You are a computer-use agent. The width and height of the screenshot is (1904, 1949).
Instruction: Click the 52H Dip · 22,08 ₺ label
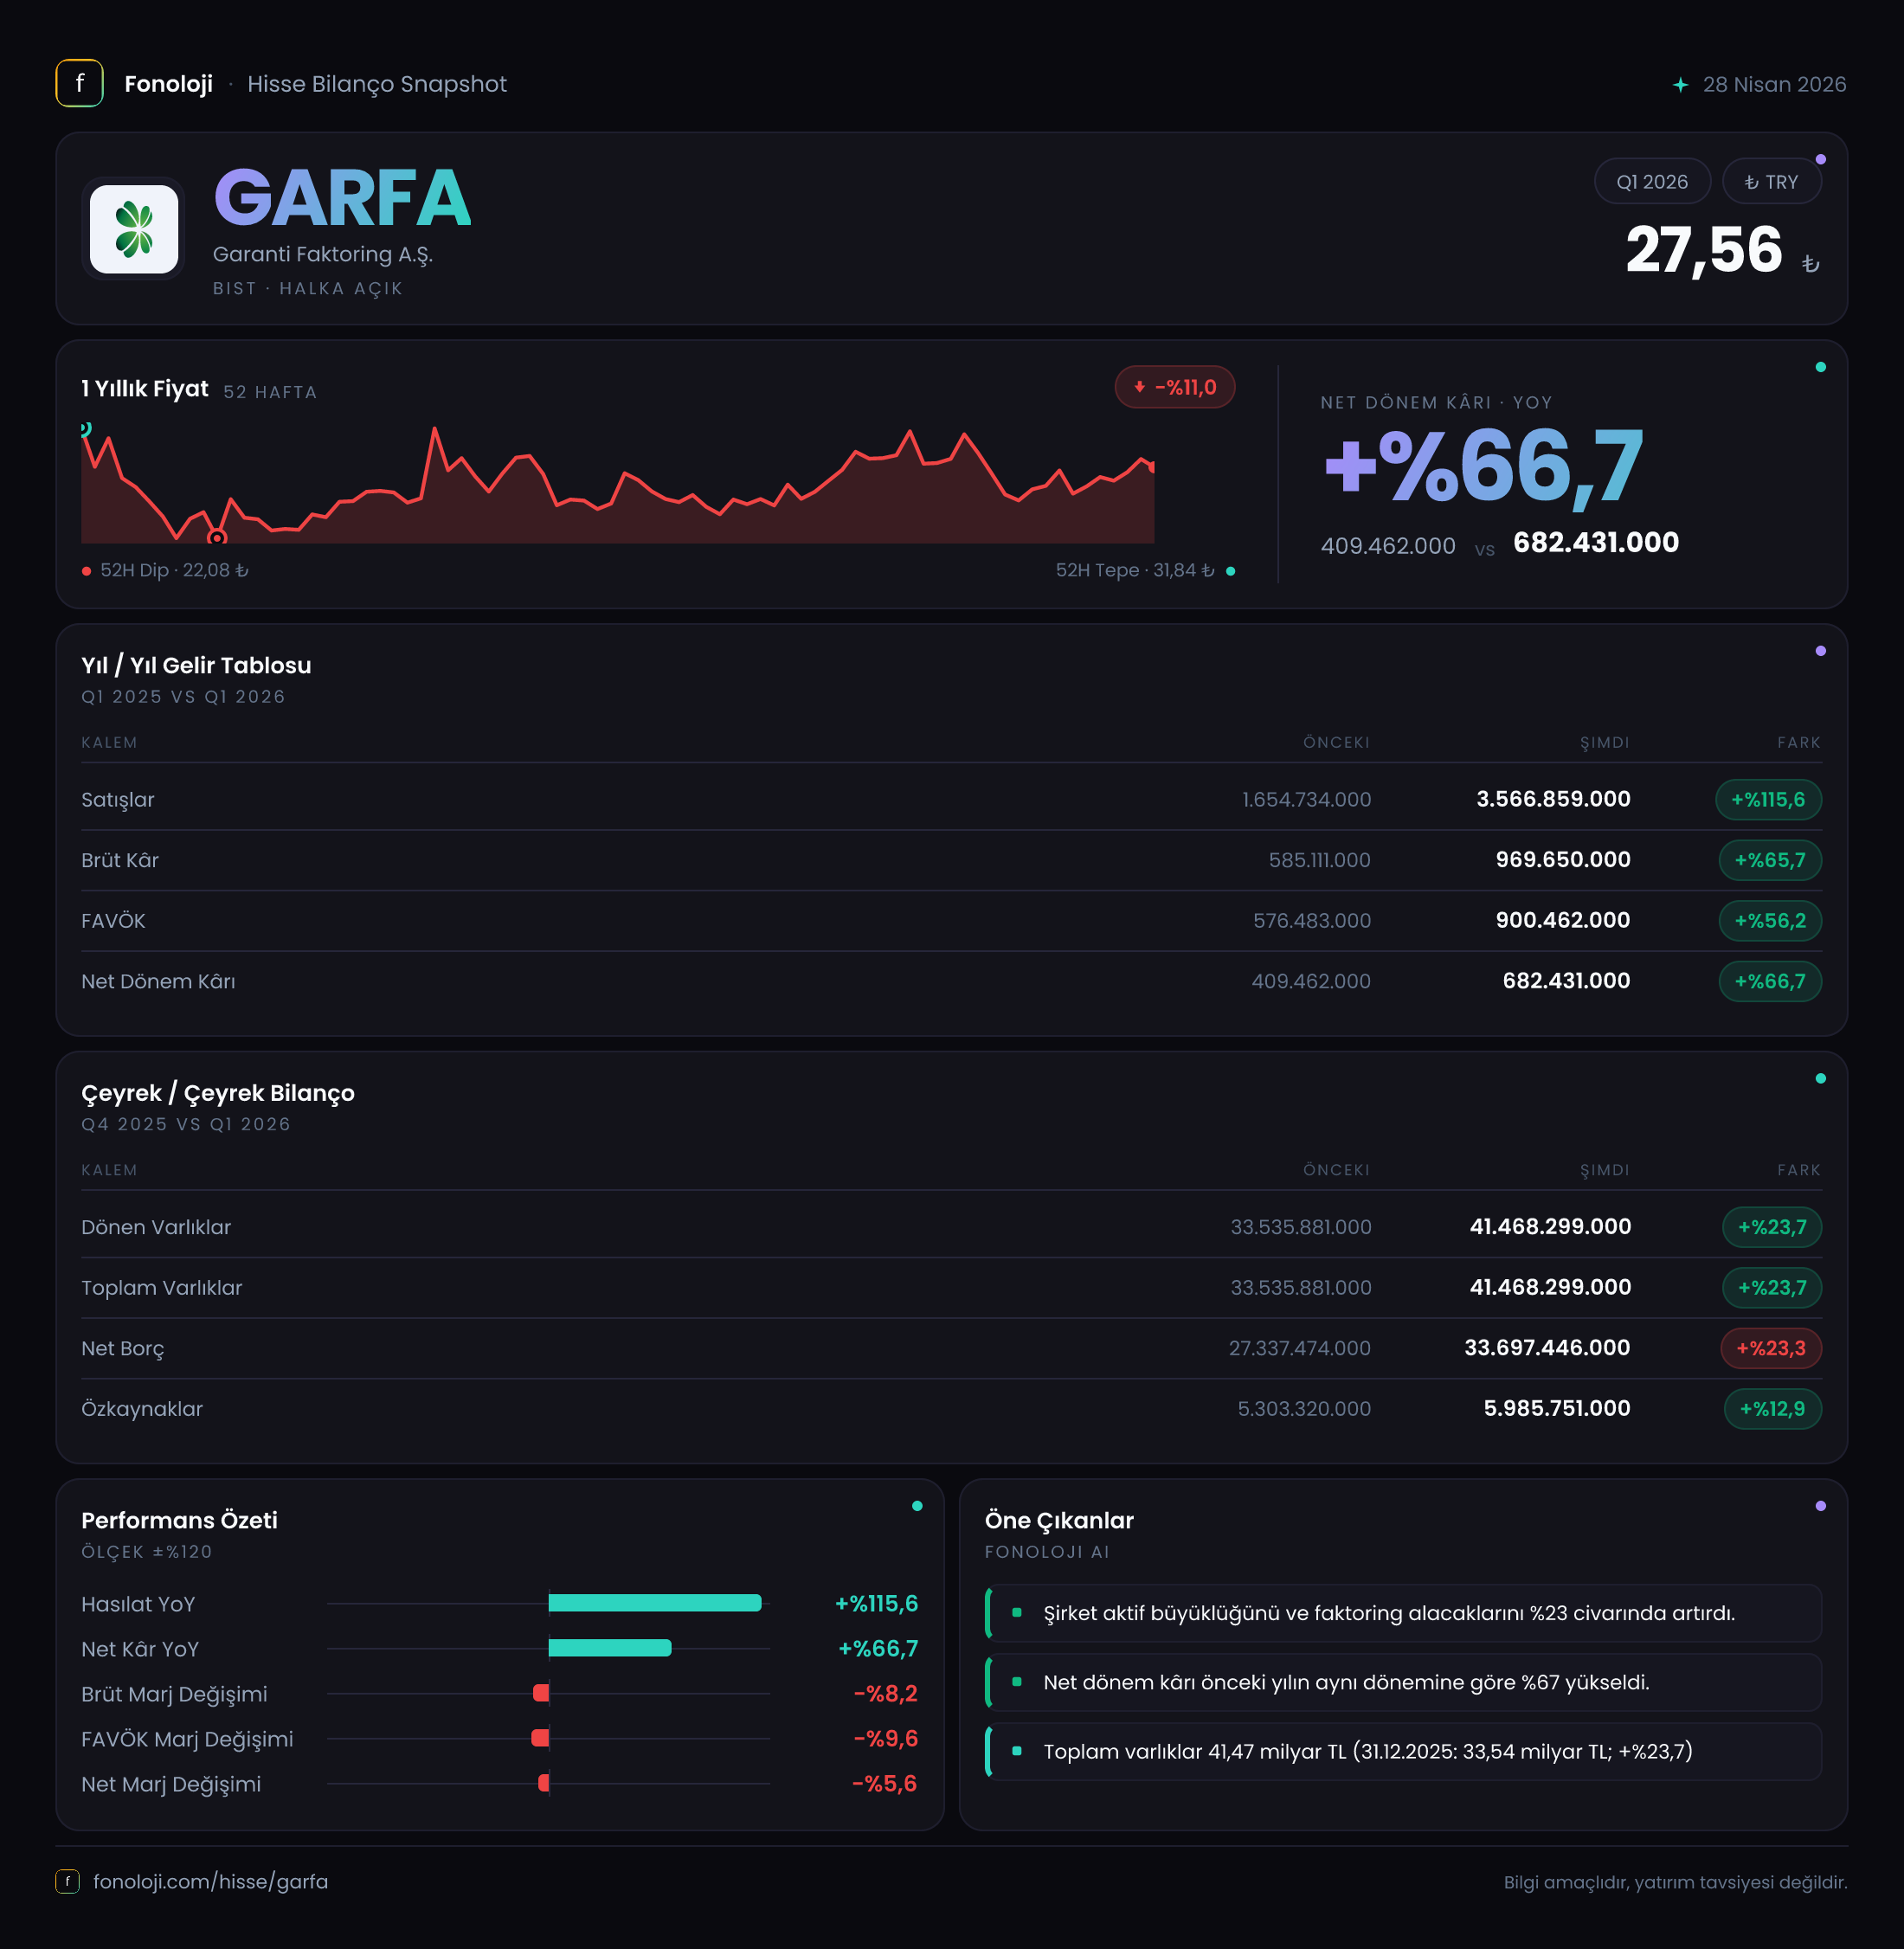(174, 570)
